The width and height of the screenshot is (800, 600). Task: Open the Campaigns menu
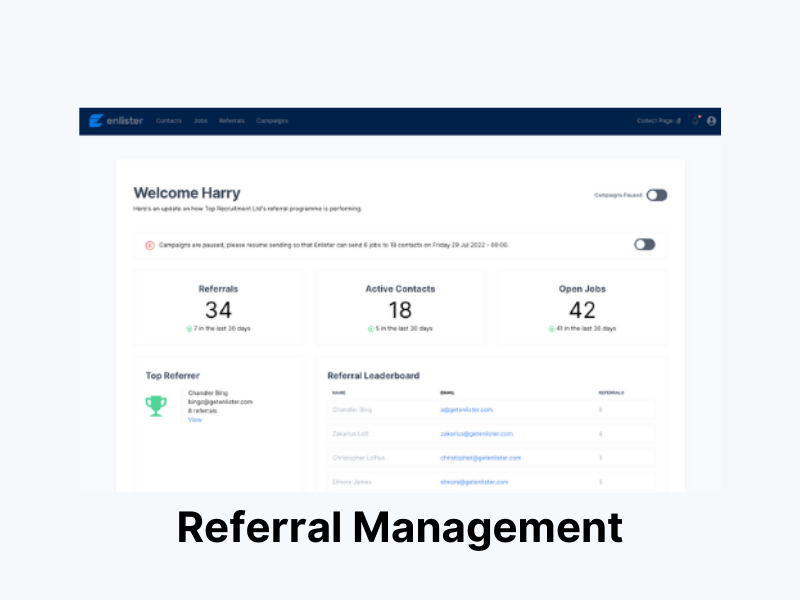point(272,121)
